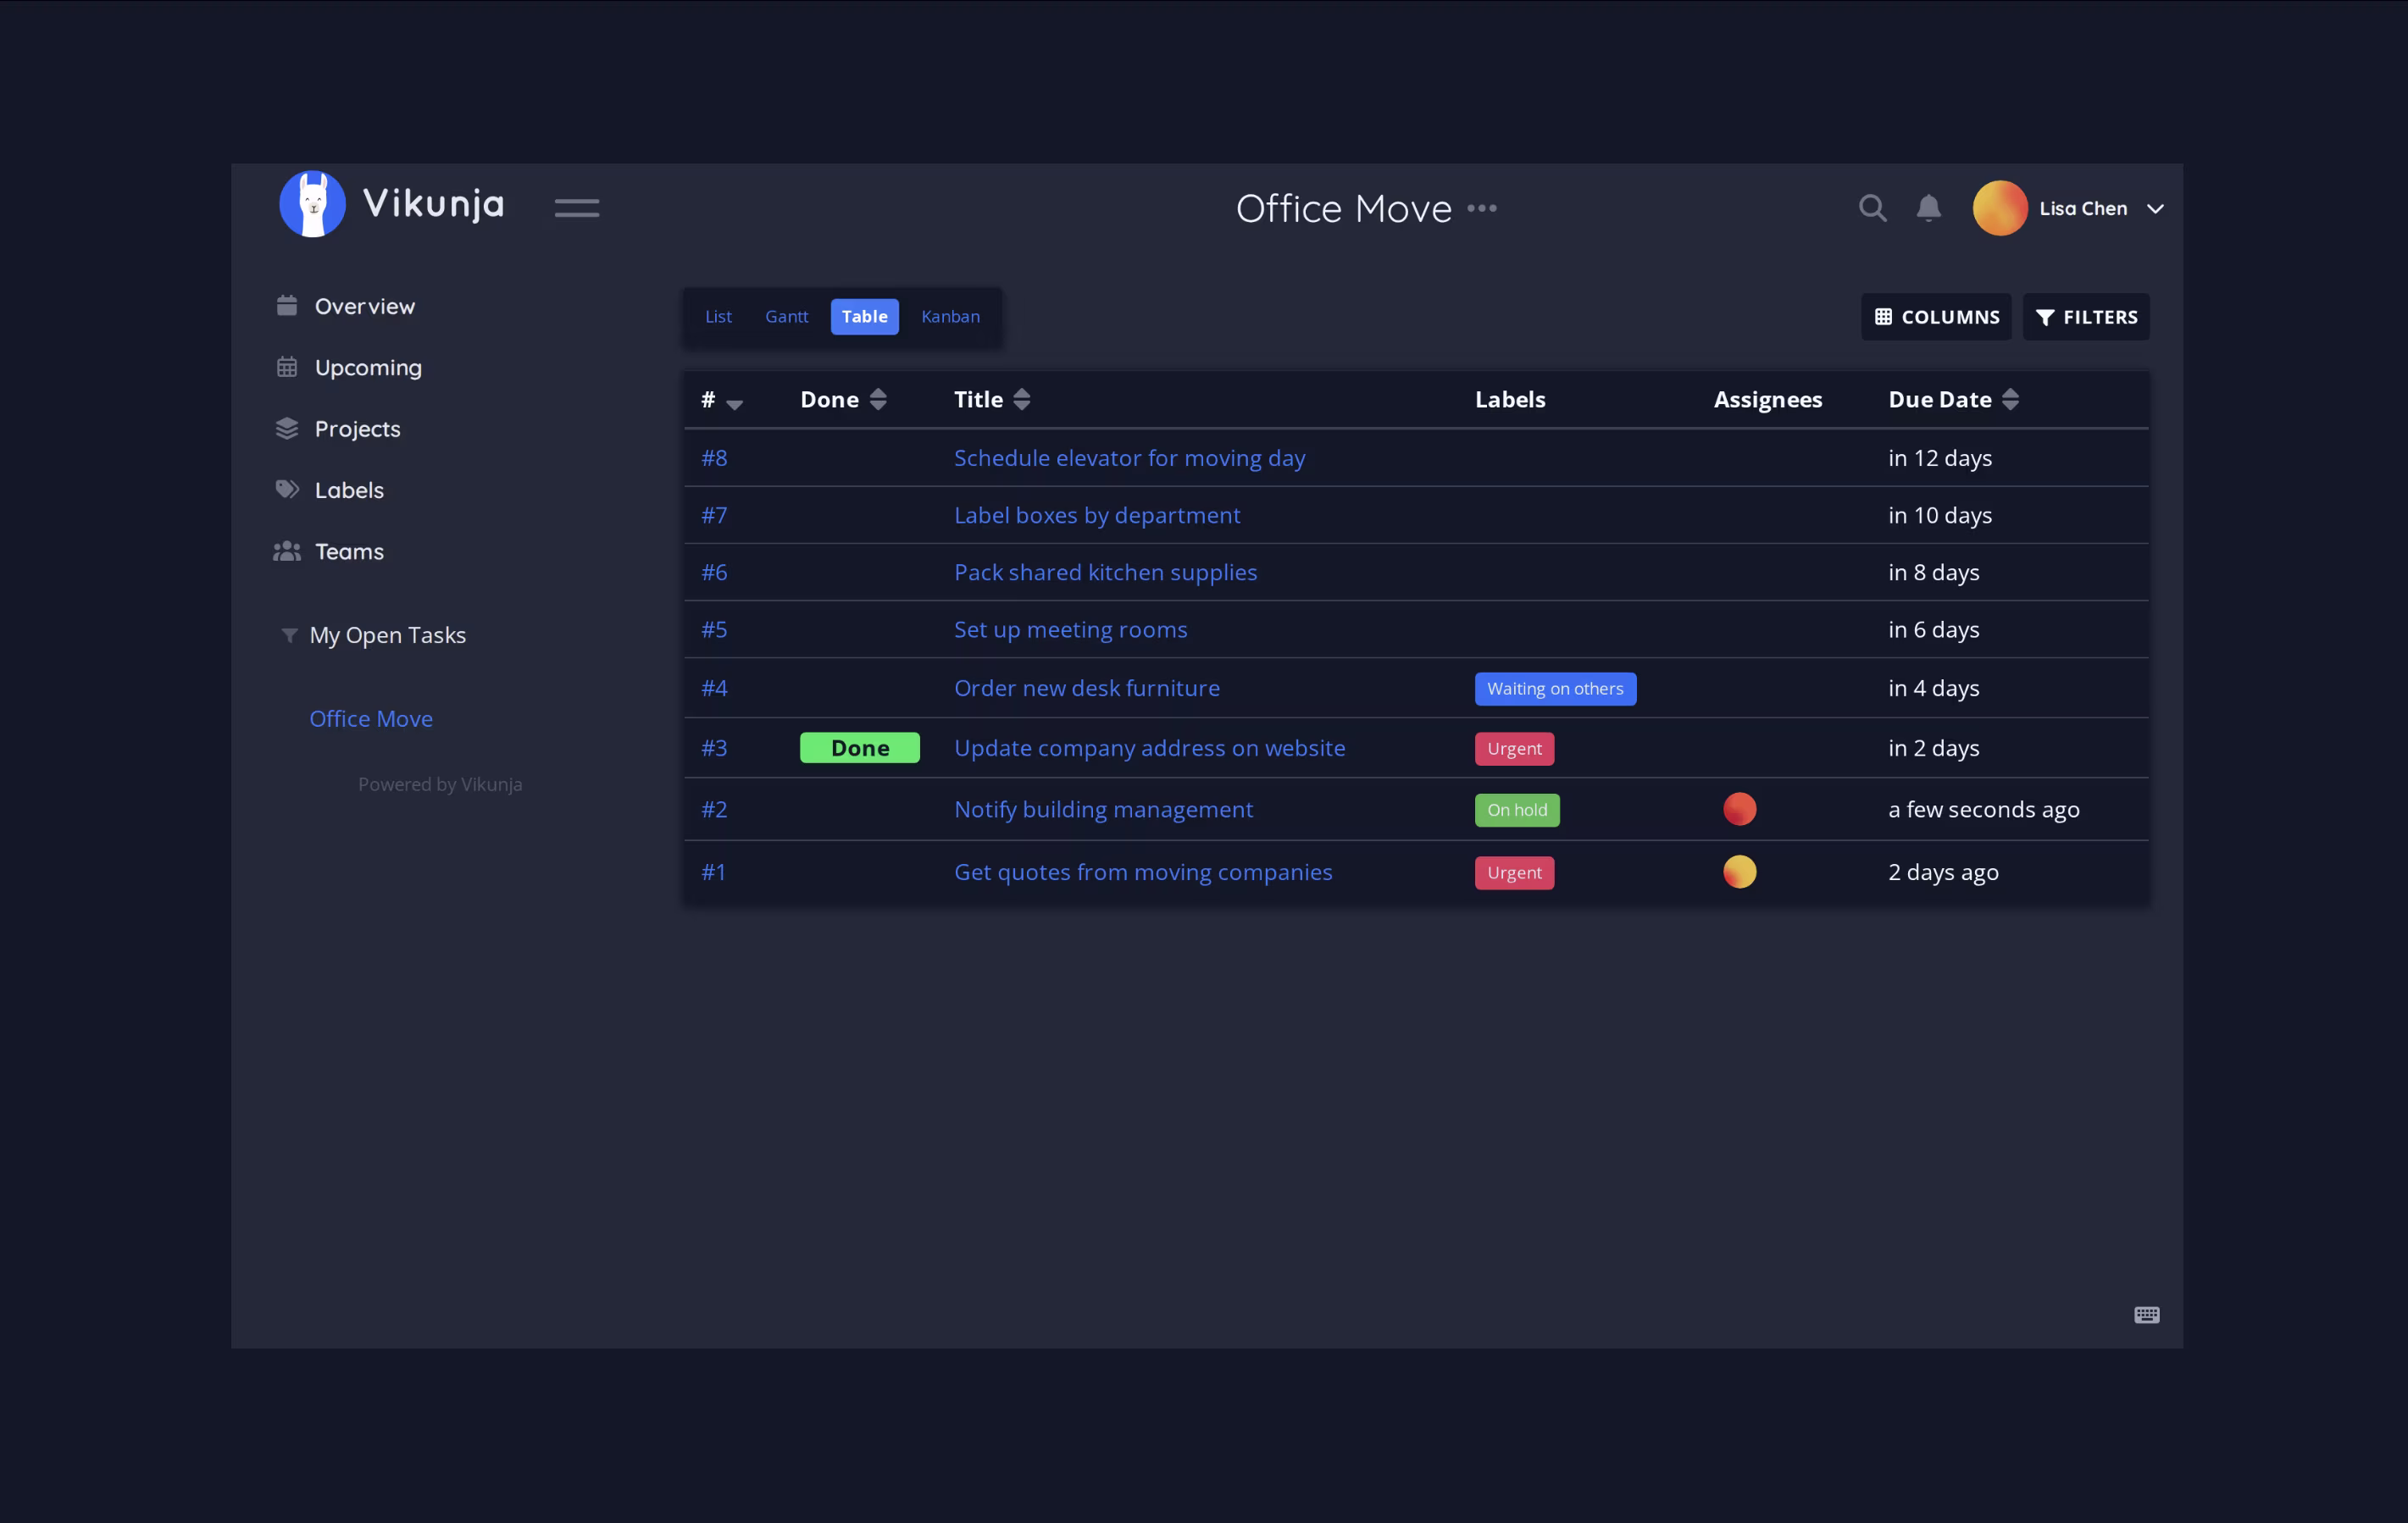Click the Vikunja llama logo

click(313, 204)
